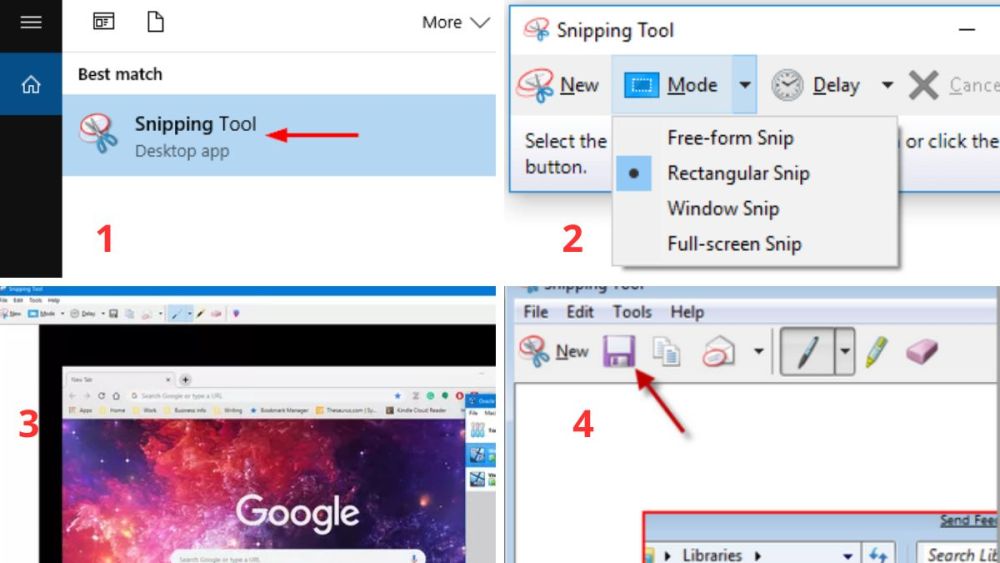The width and height of the screenshot is (1000, 563).
Task: Select the large yellow Highlighter tool
Action: pyautogui.click(x=876, y=351)
